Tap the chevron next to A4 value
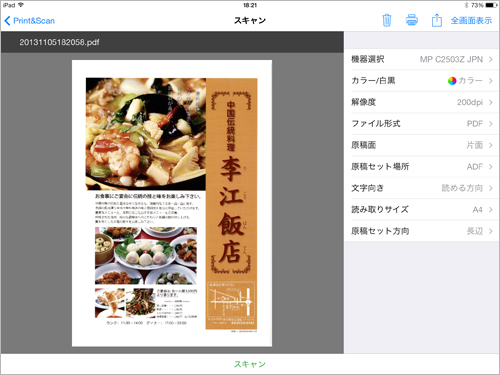The image size is (500, 375). [x=491, y=209]
